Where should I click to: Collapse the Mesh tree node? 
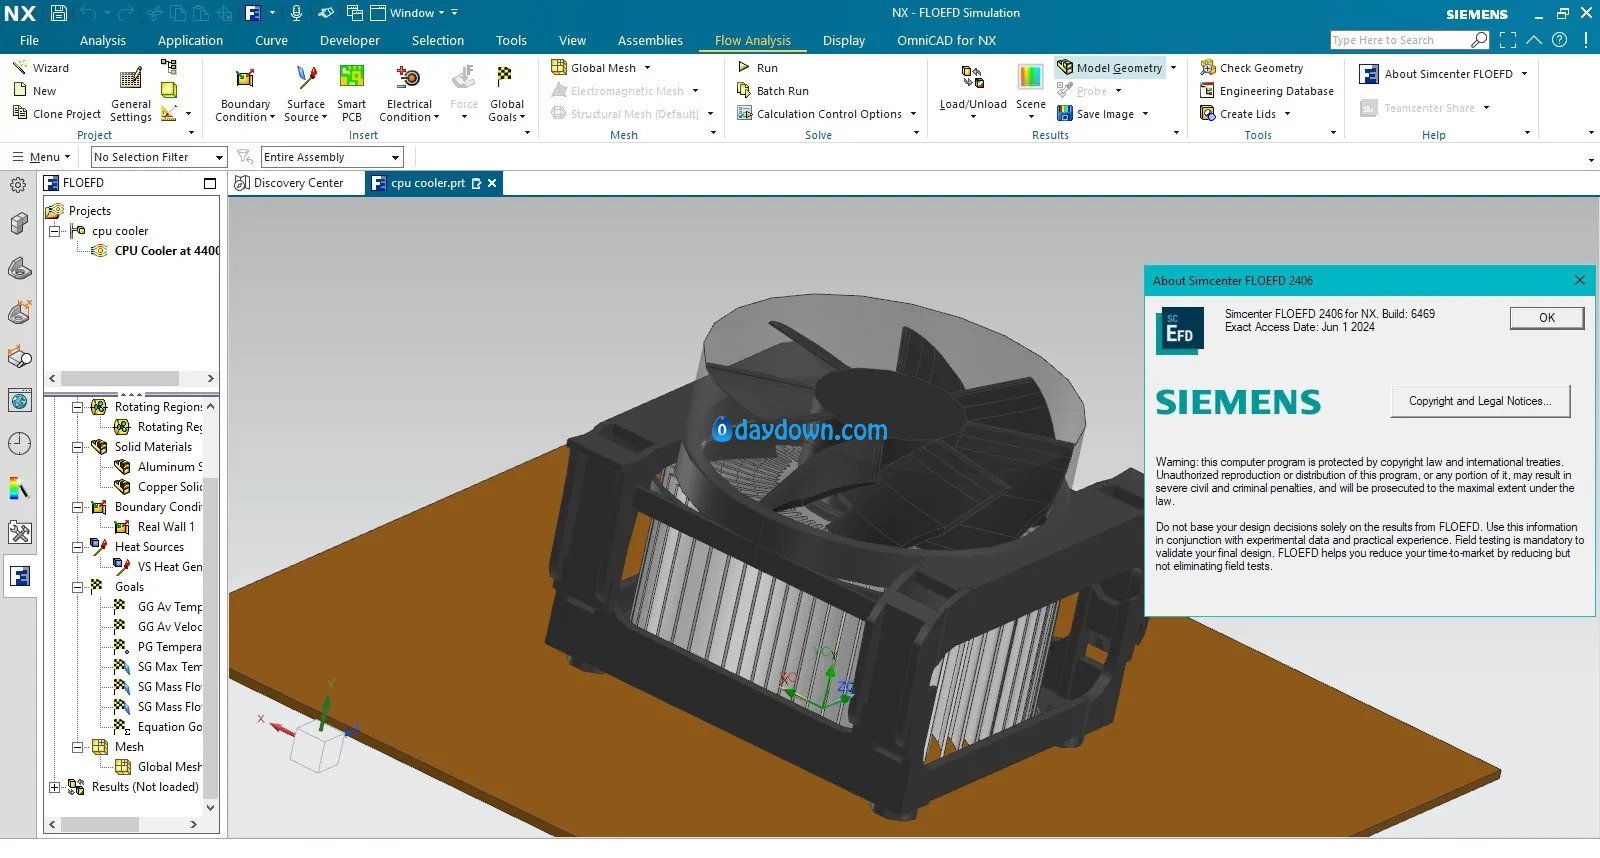click(x=77, y=747)
